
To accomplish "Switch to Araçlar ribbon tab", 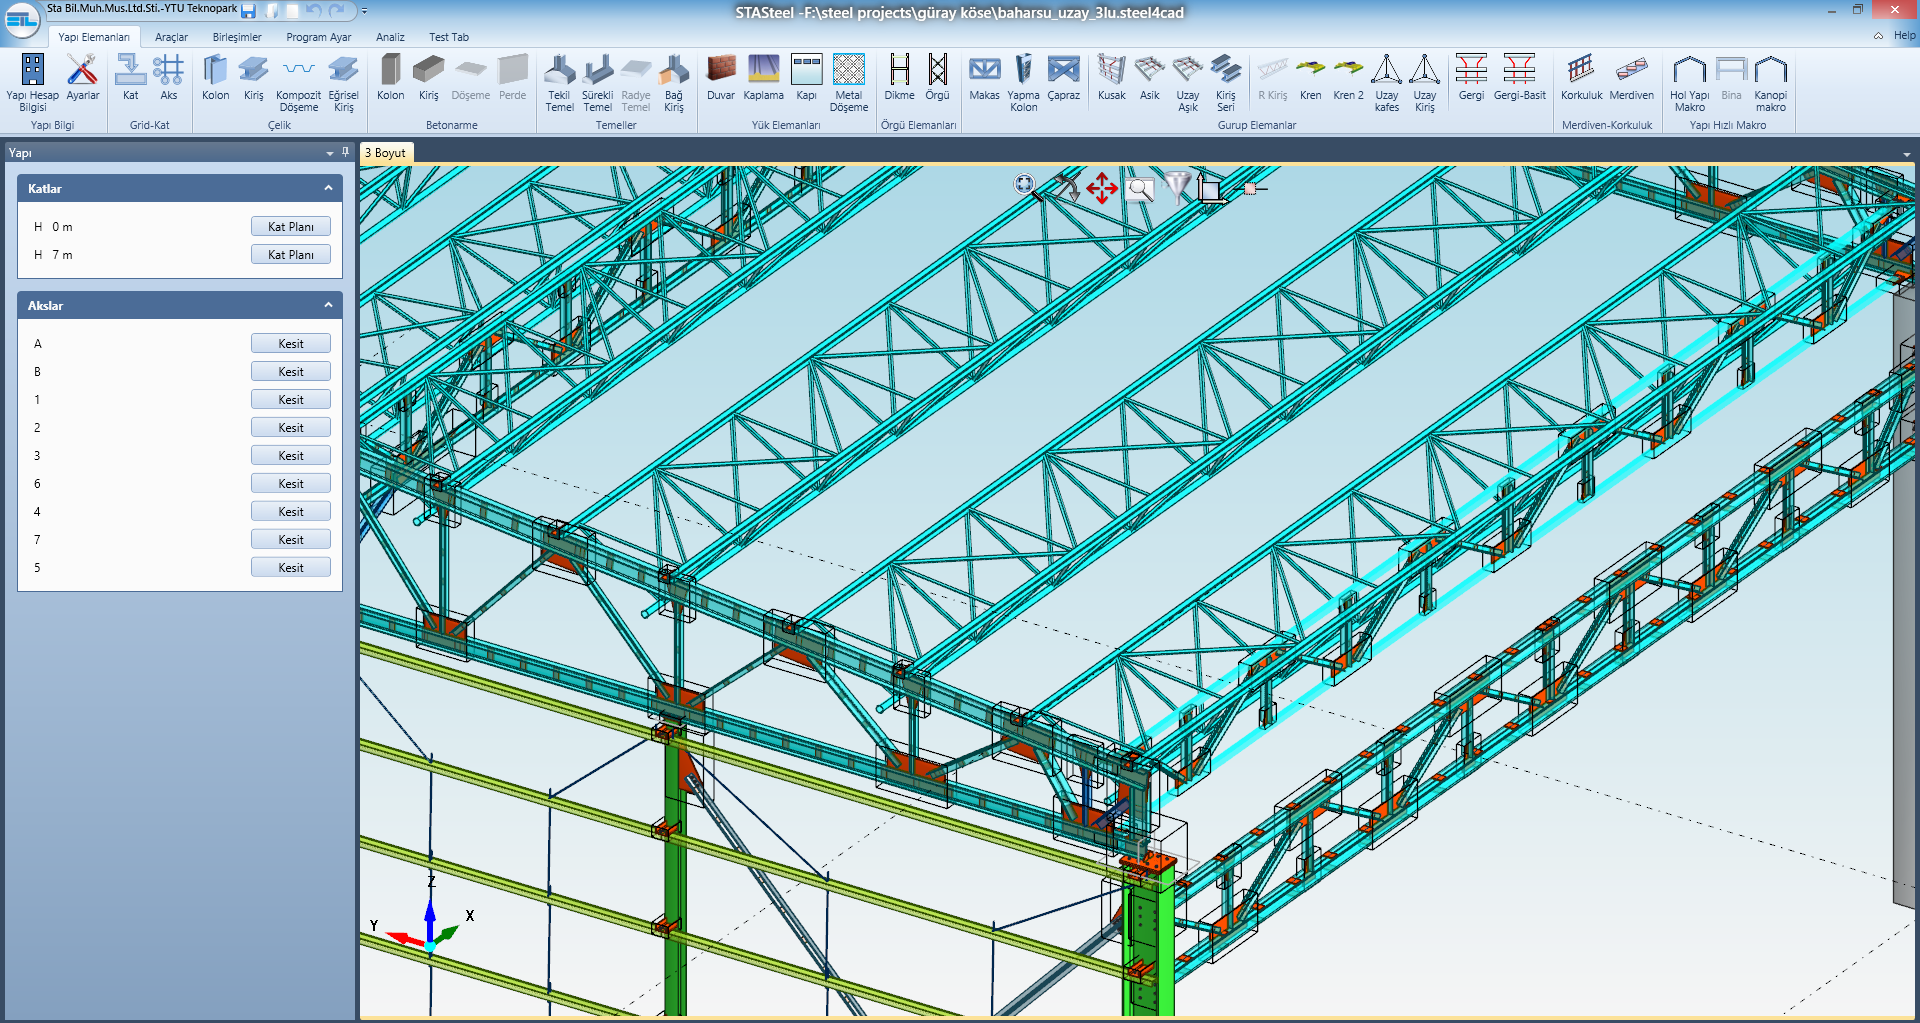I will (171, 37).
